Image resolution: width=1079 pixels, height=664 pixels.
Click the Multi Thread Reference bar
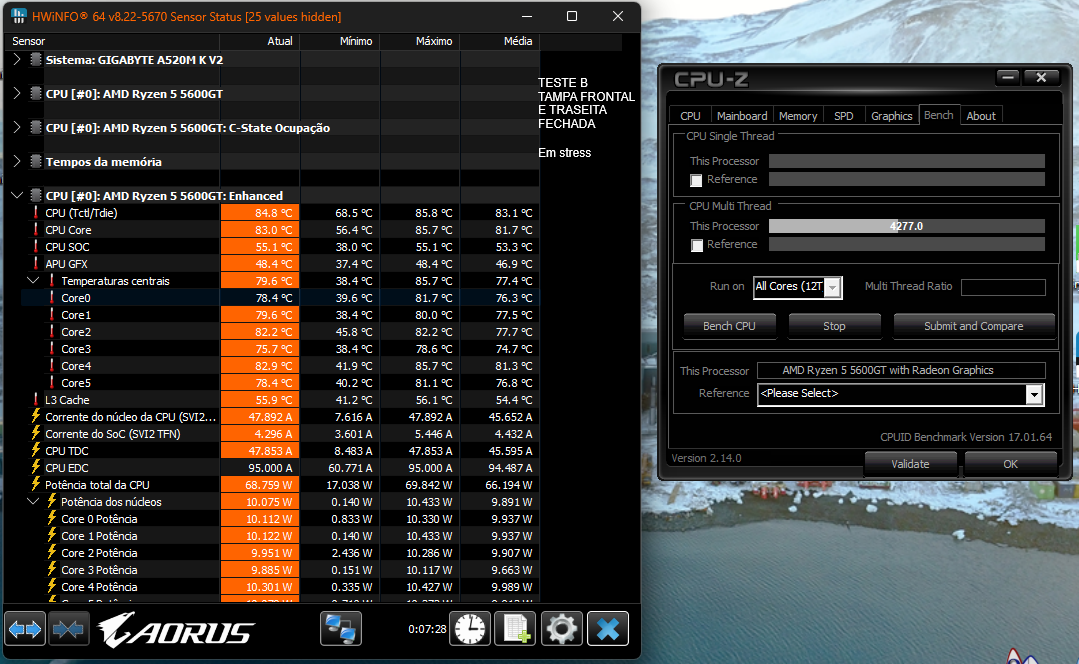(x=906, y=244)
